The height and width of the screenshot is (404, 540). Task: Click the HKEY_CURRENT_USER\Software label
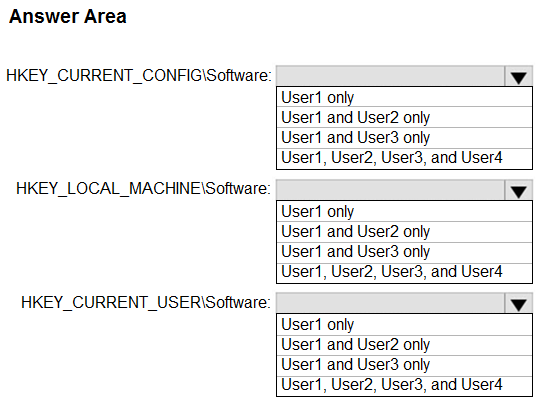146,303
